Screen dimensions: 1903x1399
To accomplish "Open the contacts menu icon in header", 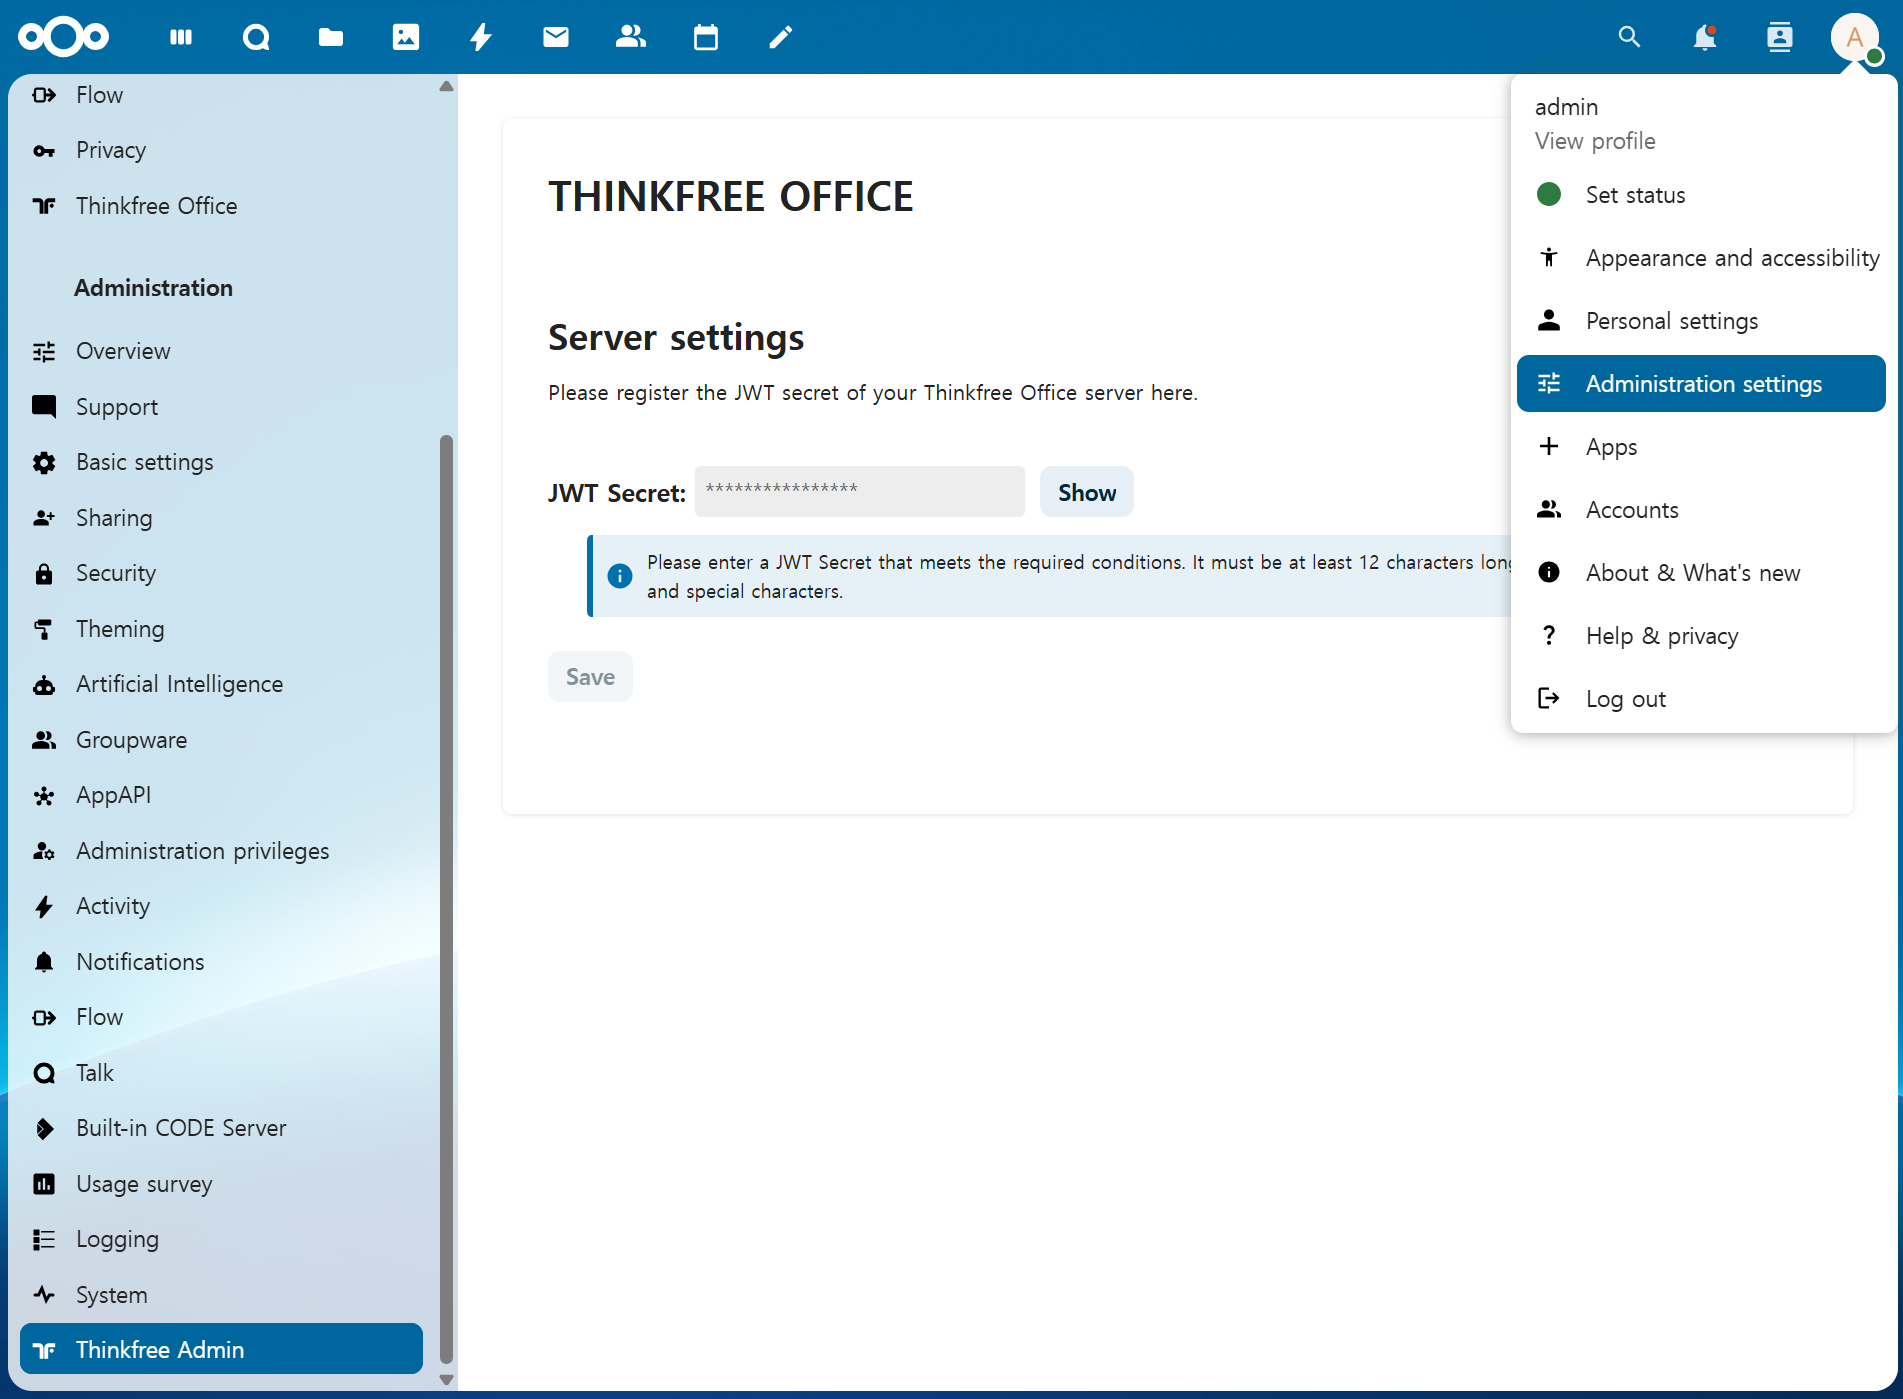I will click(1780, 37).
